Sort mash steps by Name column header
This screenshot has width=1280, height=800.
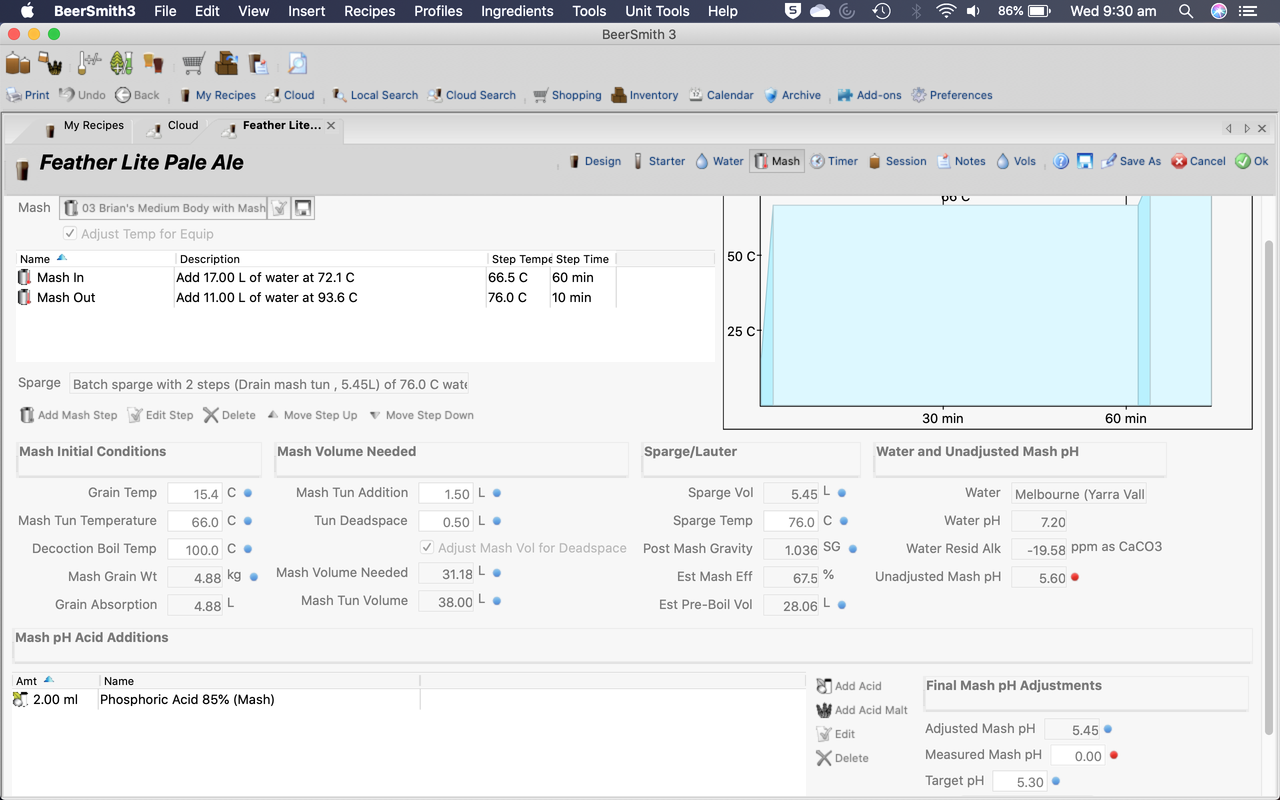click(x=96, y=259)
